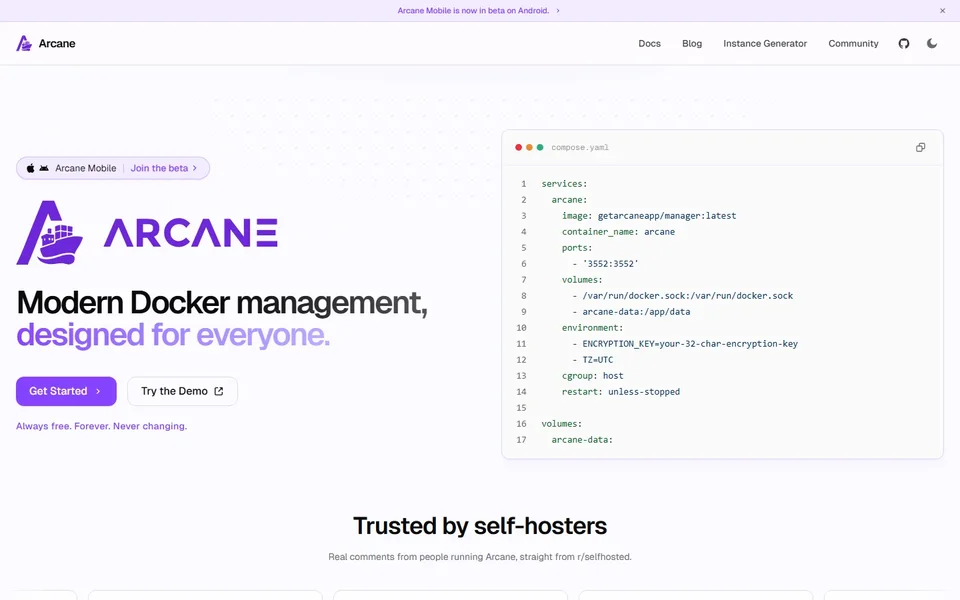Click the Trusted by self-hosters heading
Viewport: 960px width, 600px height.
coord(480,526)
